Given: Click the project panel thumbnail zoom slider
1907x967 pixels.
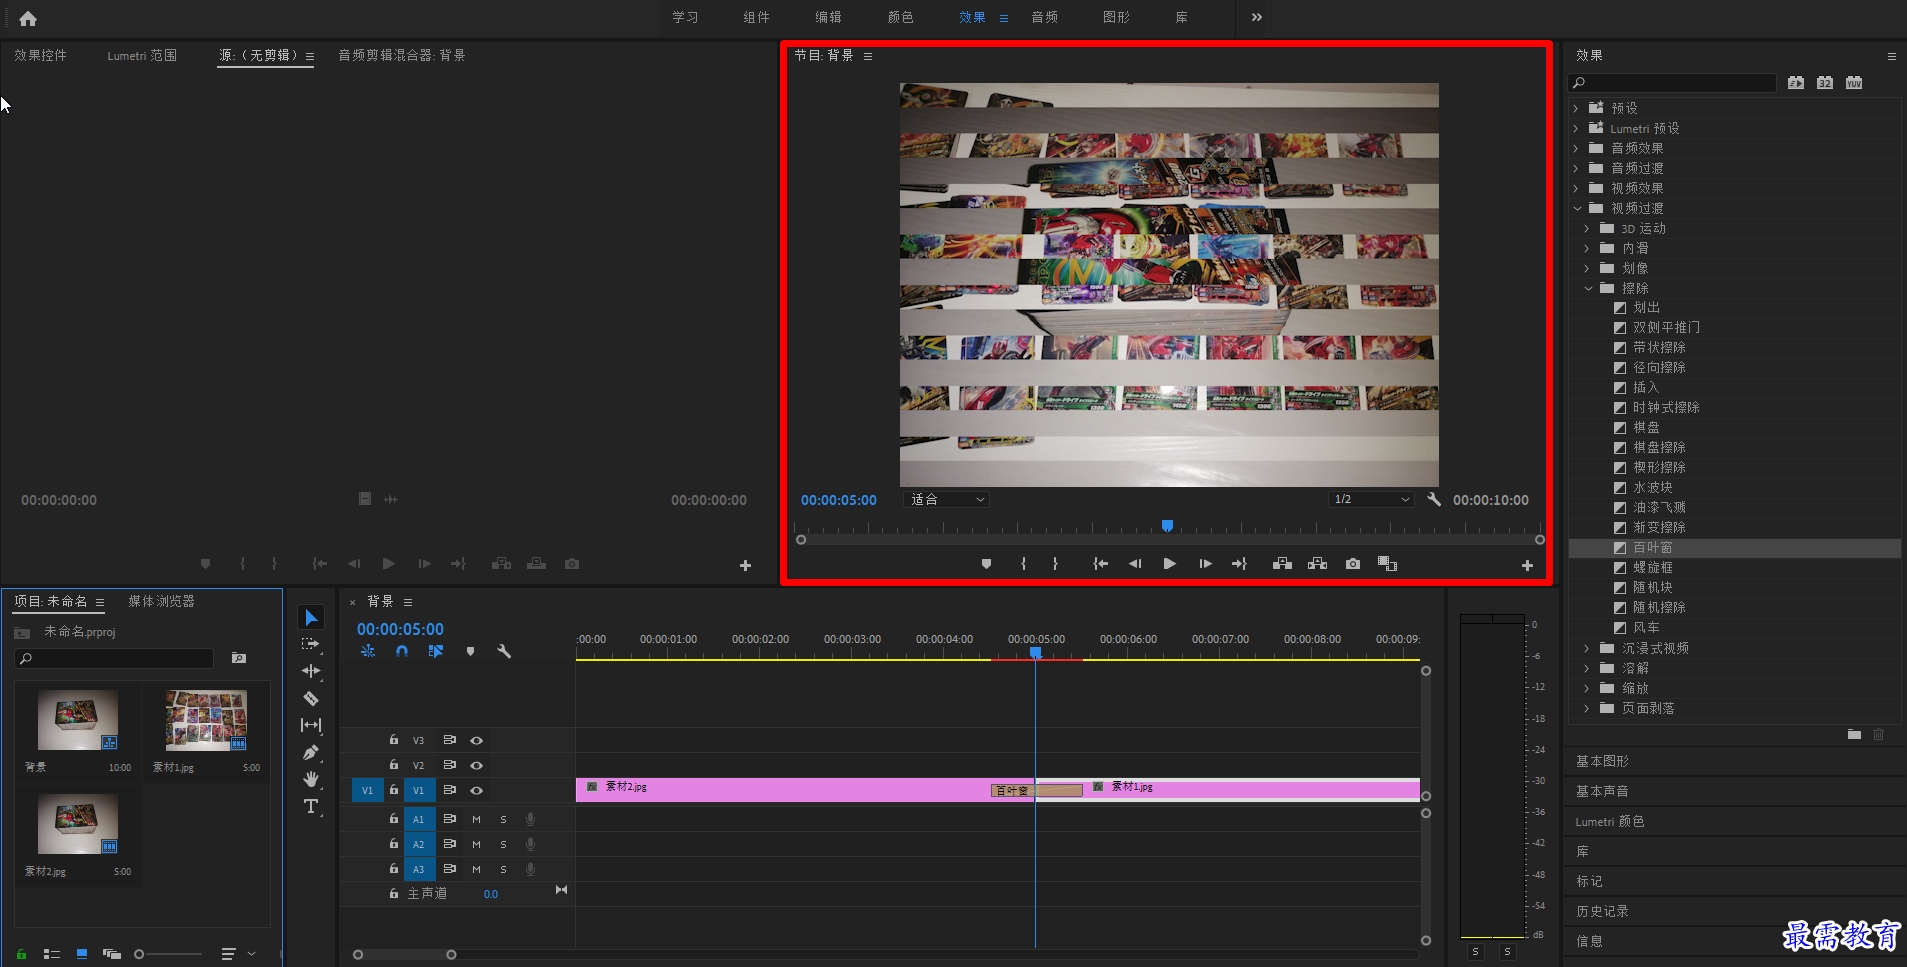Looking at the screenshot, I should (169, 954).
